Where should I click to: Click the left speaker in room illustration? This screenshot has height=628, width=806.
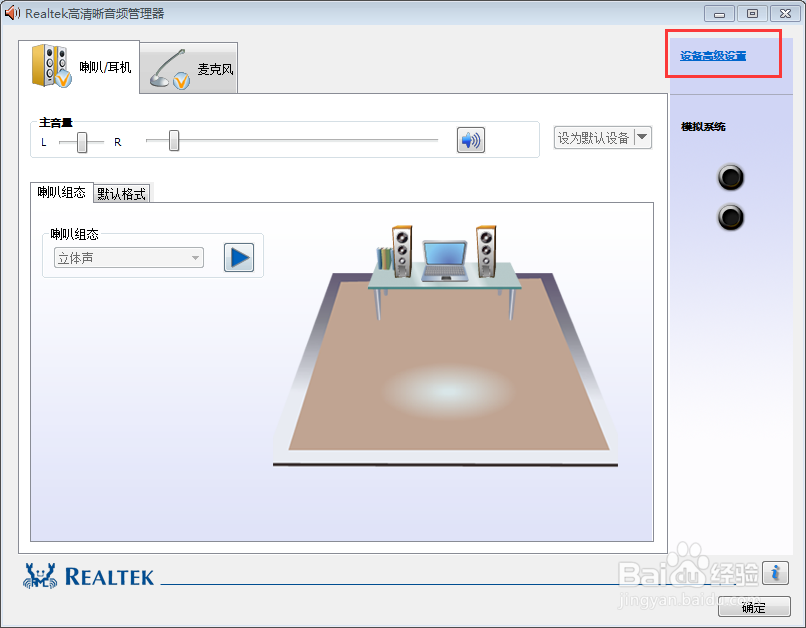402,251
